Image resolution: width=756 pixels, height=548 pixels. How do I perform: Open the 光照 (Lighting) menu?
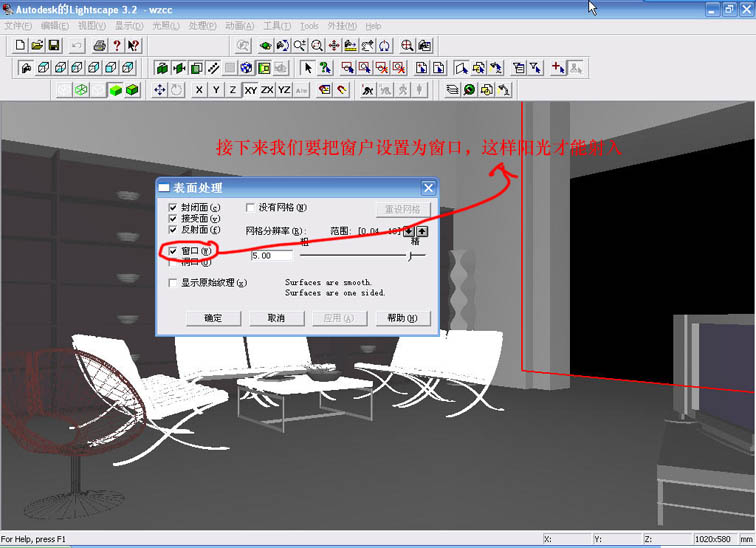click(166, 25)
